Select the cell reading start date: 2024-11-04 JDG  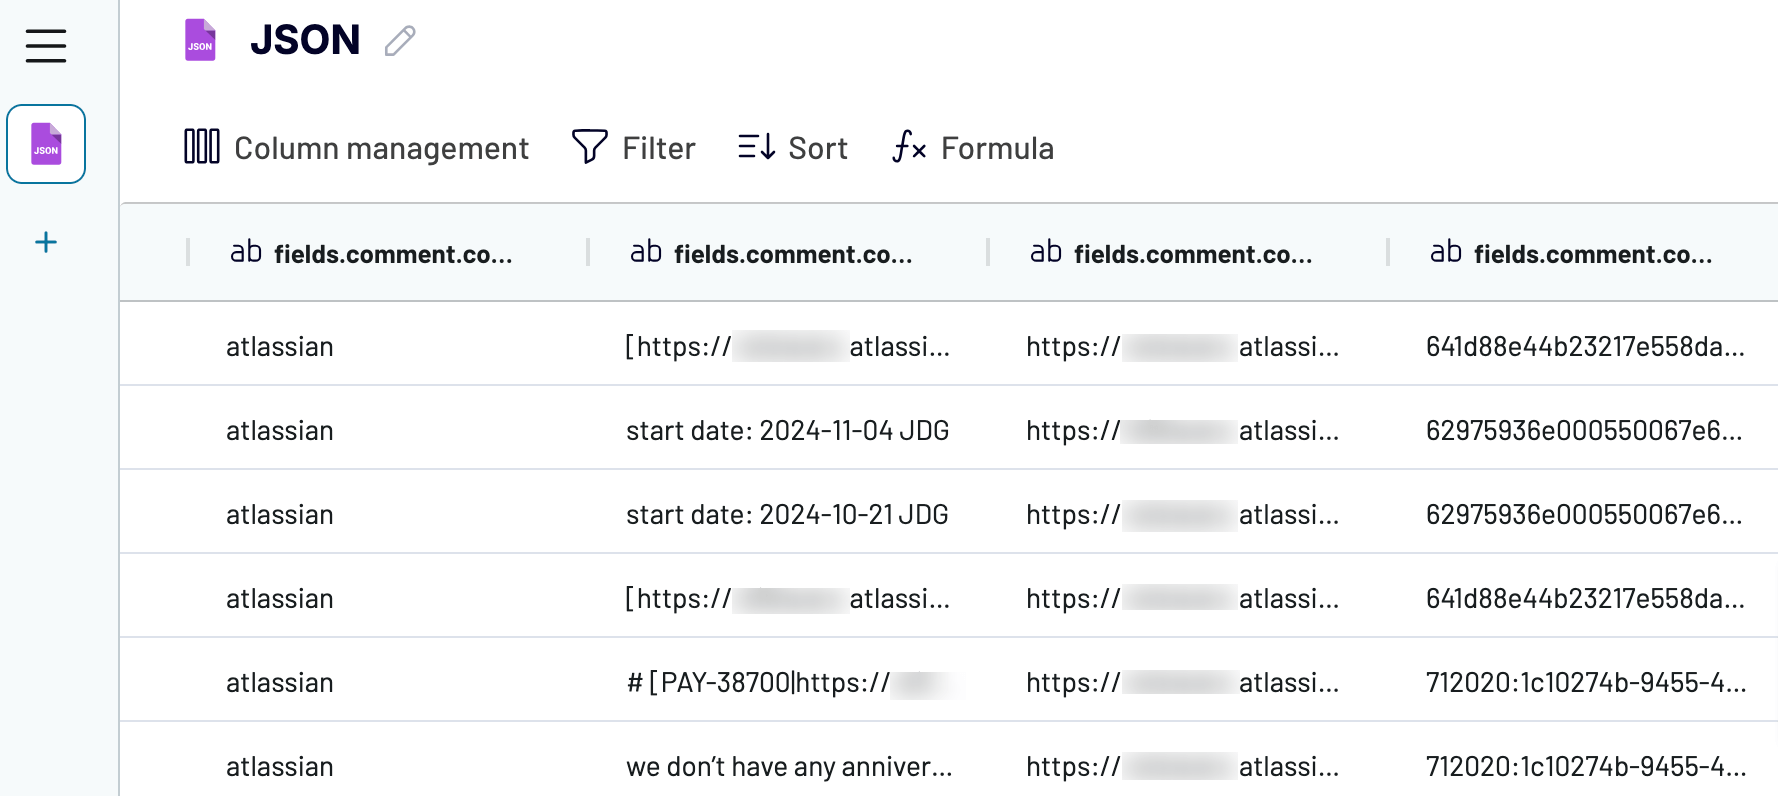(x=788, y=430)
